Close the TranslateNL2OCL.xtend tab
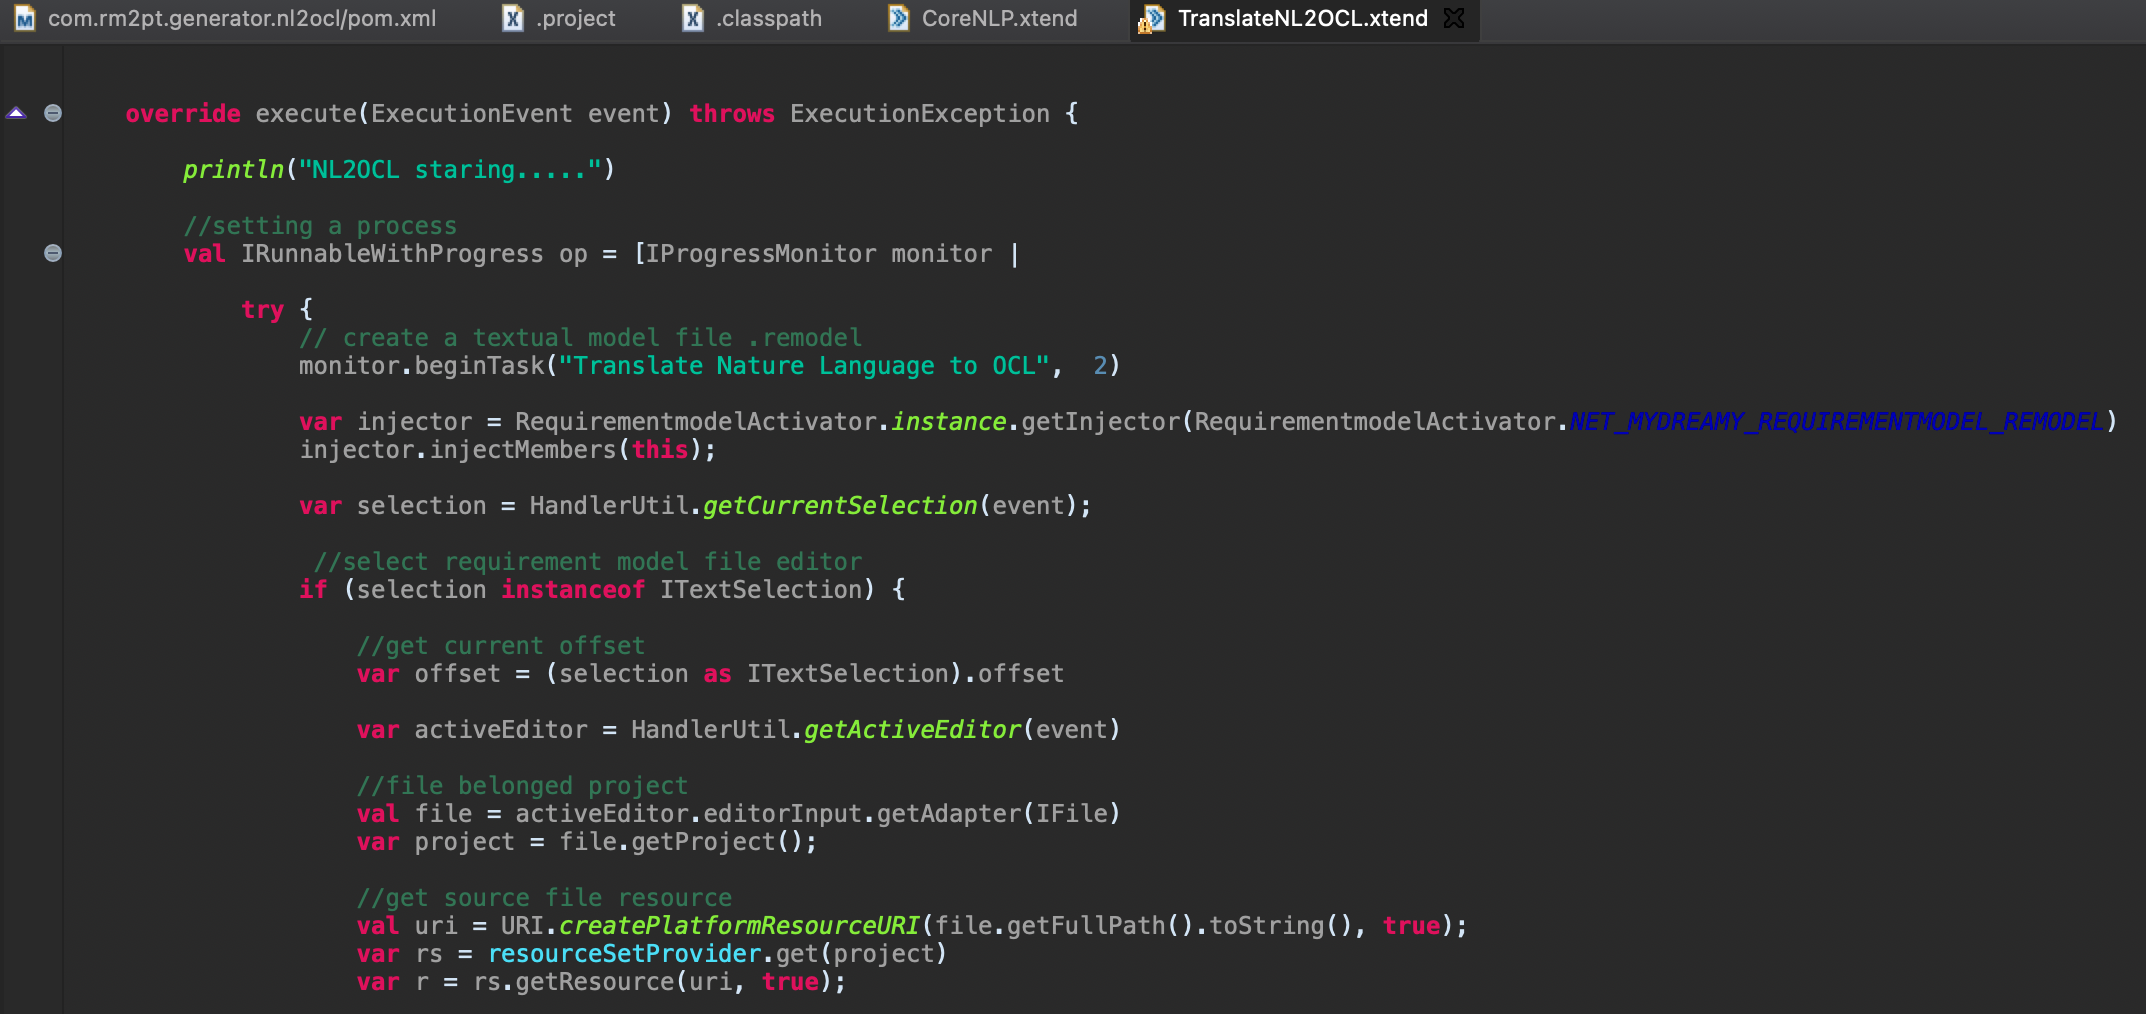The width and height of the screenshot is (2146, 1014). click(1454, 18)
